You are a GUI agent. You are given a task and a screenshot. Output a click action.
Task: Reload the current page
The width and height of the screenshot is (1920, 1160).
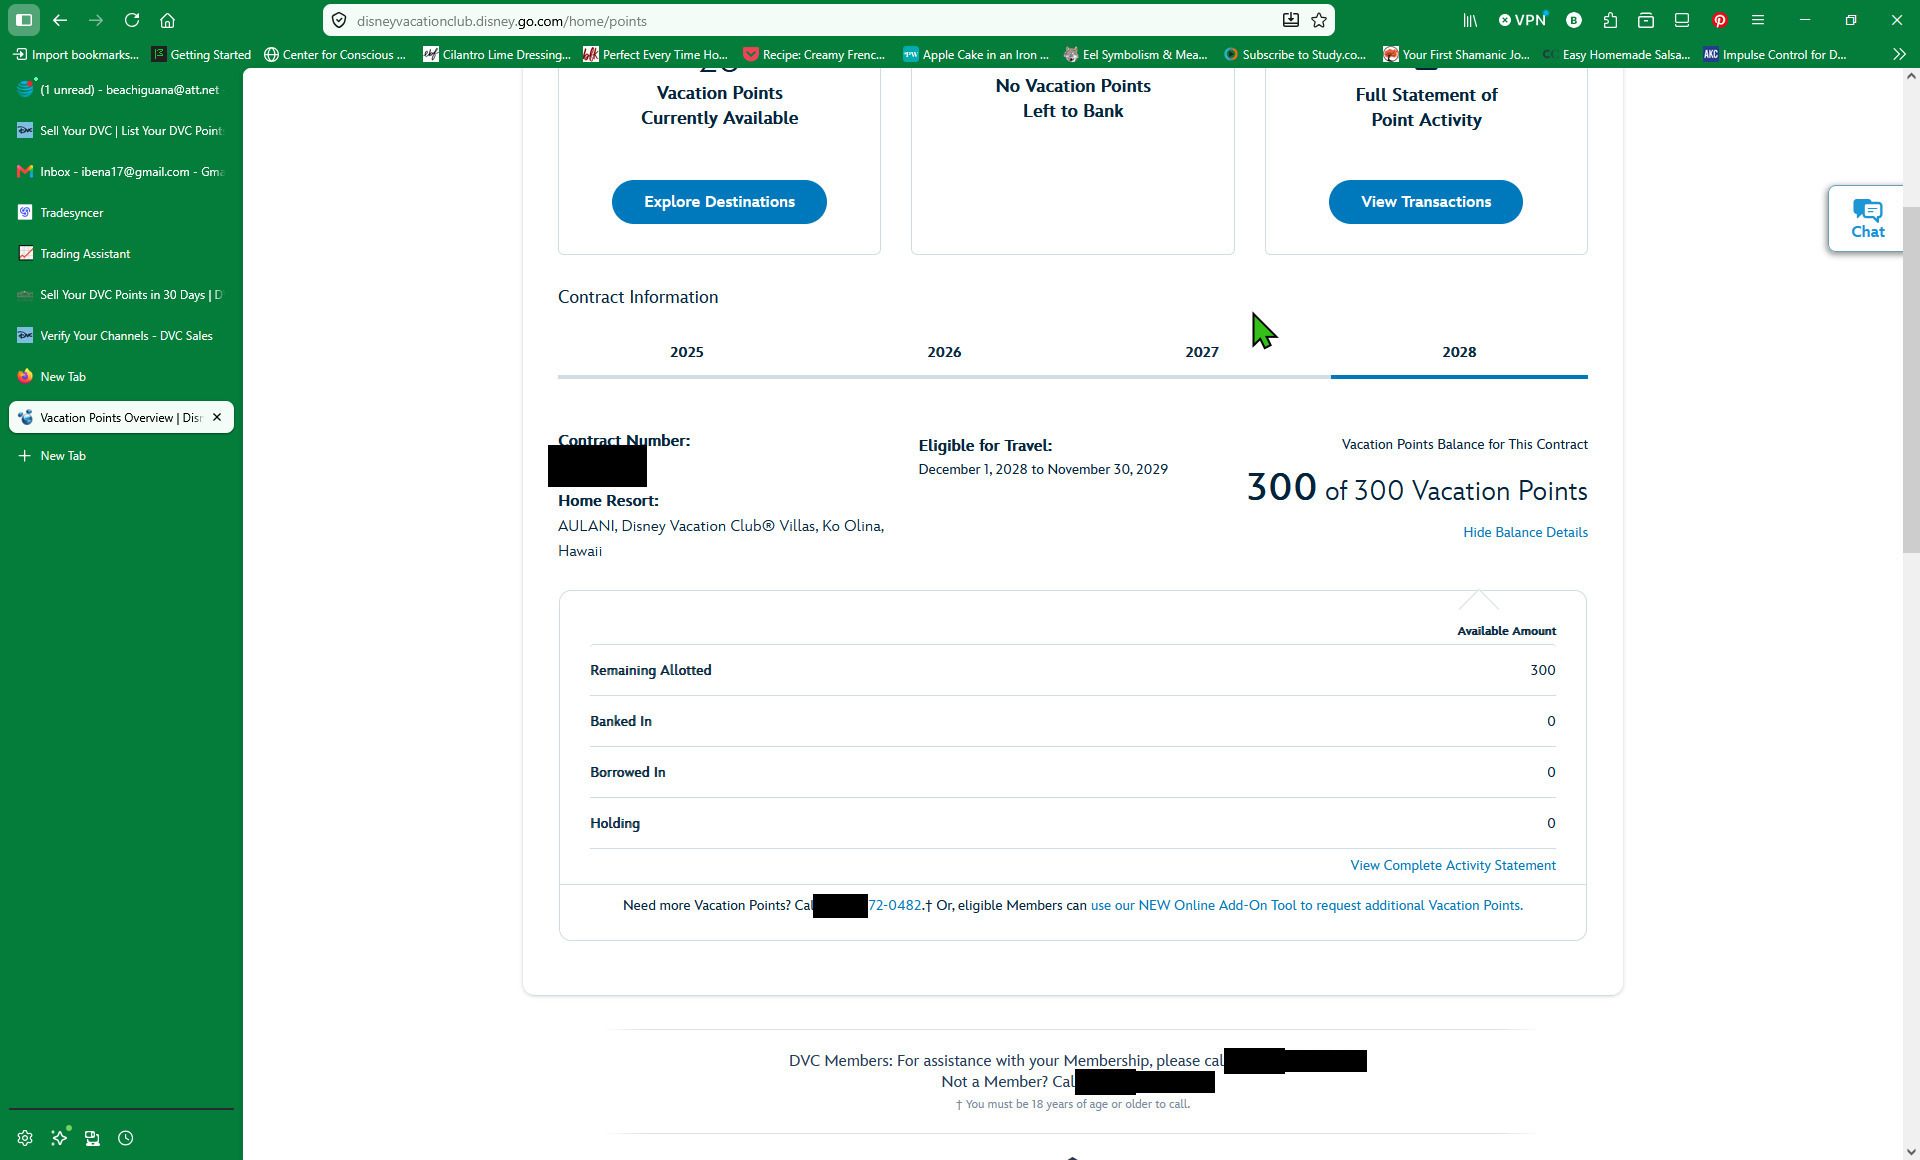pos(132,20)
